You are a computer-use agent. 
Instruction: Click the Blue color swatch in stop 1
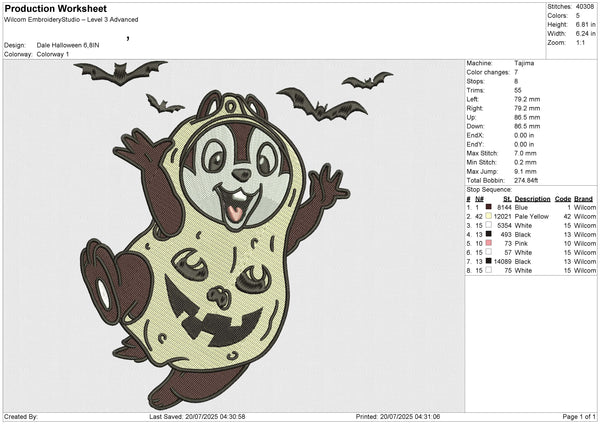[x=489, y=206]
